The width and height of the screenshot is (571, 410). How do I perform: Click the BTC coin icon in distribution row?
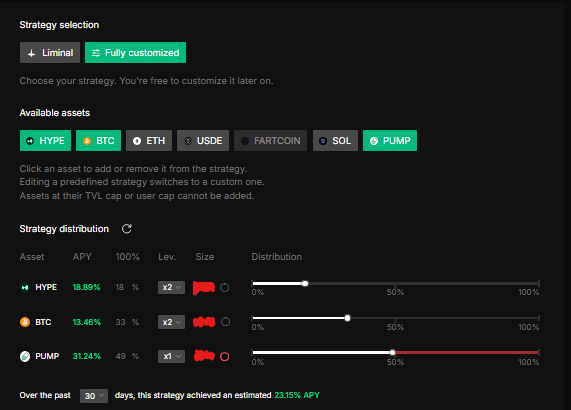[x=25, y=322]
